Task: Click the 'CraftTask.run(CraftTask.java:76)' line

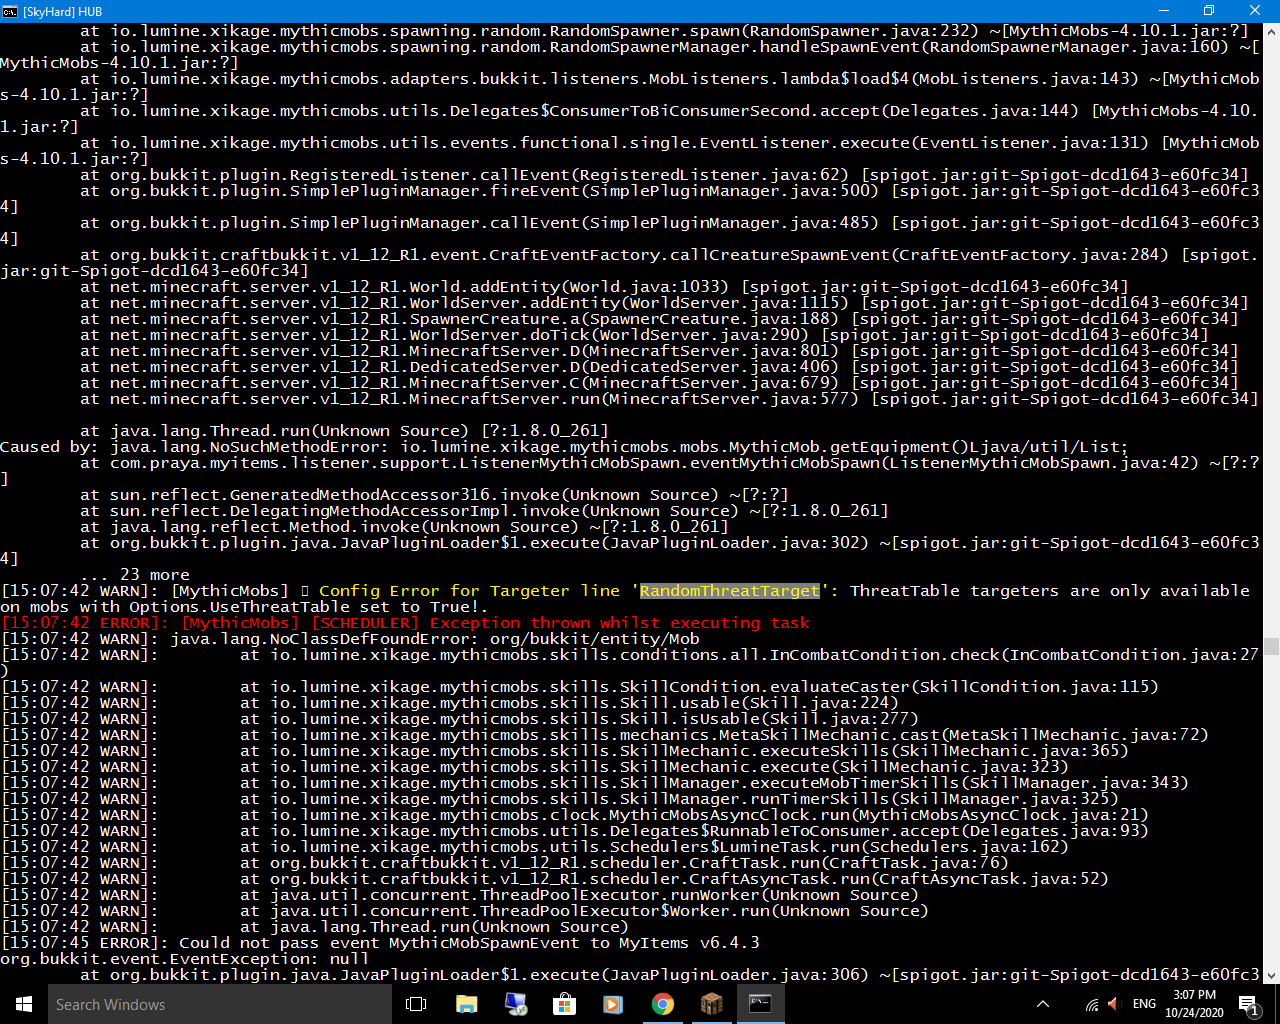Action: click(504, 863)
